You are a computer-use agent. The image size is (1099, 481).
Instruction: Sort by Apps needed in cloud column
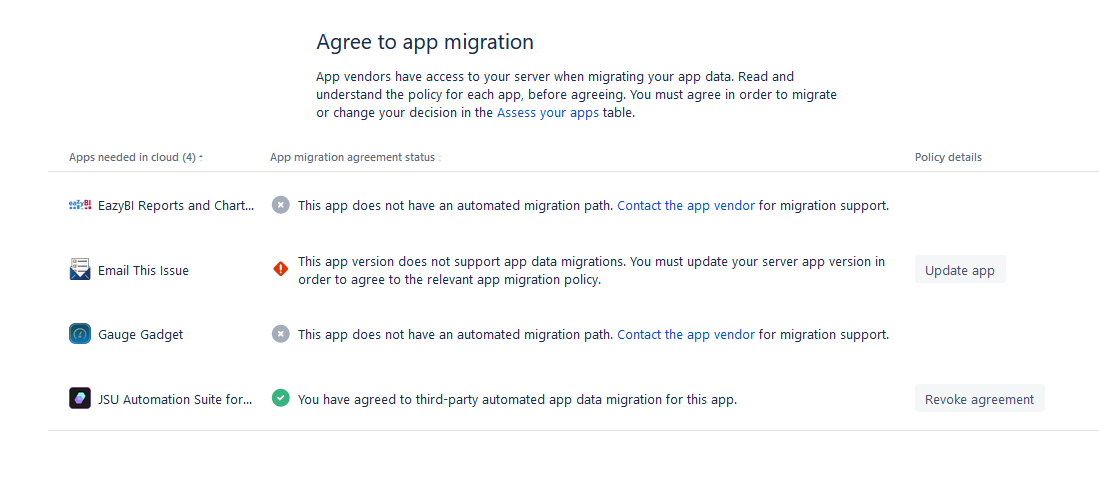tap(135, 157)
